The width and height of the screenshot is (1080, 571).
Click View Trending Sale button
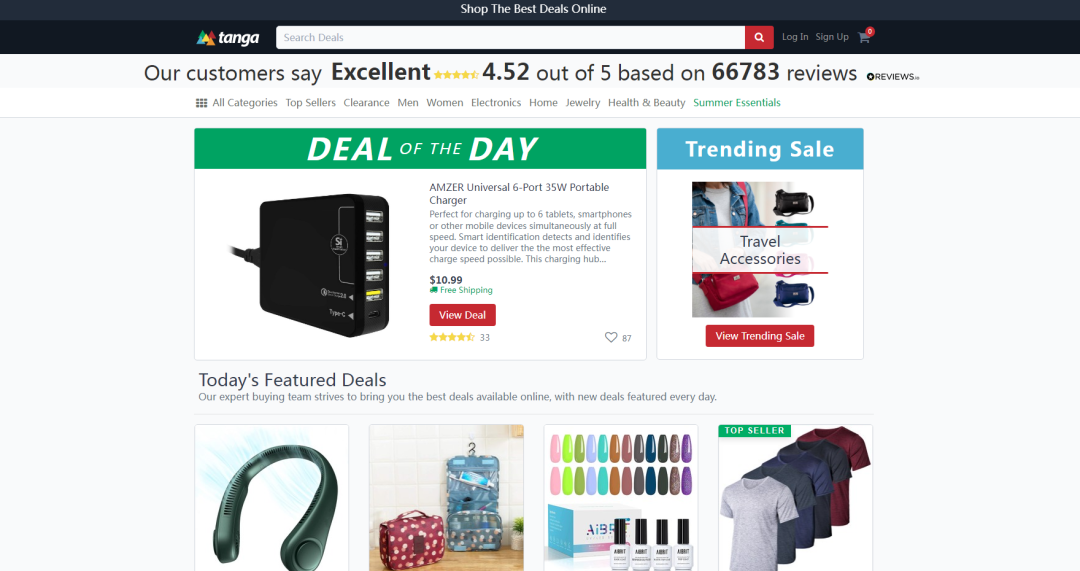[760, 336]
